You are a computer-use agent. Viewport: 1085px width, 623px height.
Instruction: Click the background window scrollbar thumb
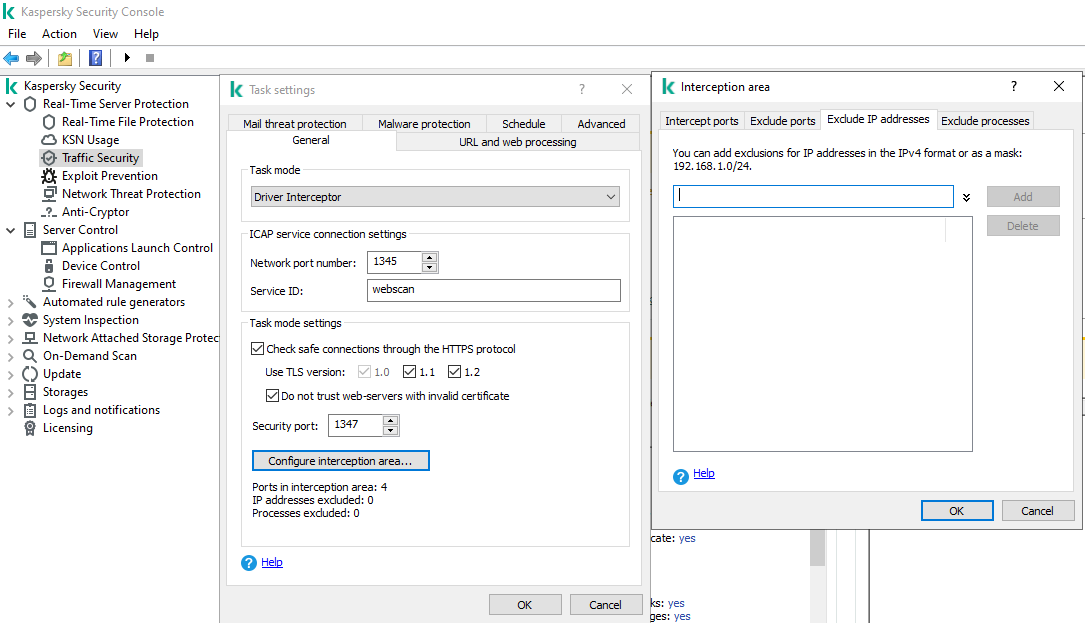pos(817,548)
